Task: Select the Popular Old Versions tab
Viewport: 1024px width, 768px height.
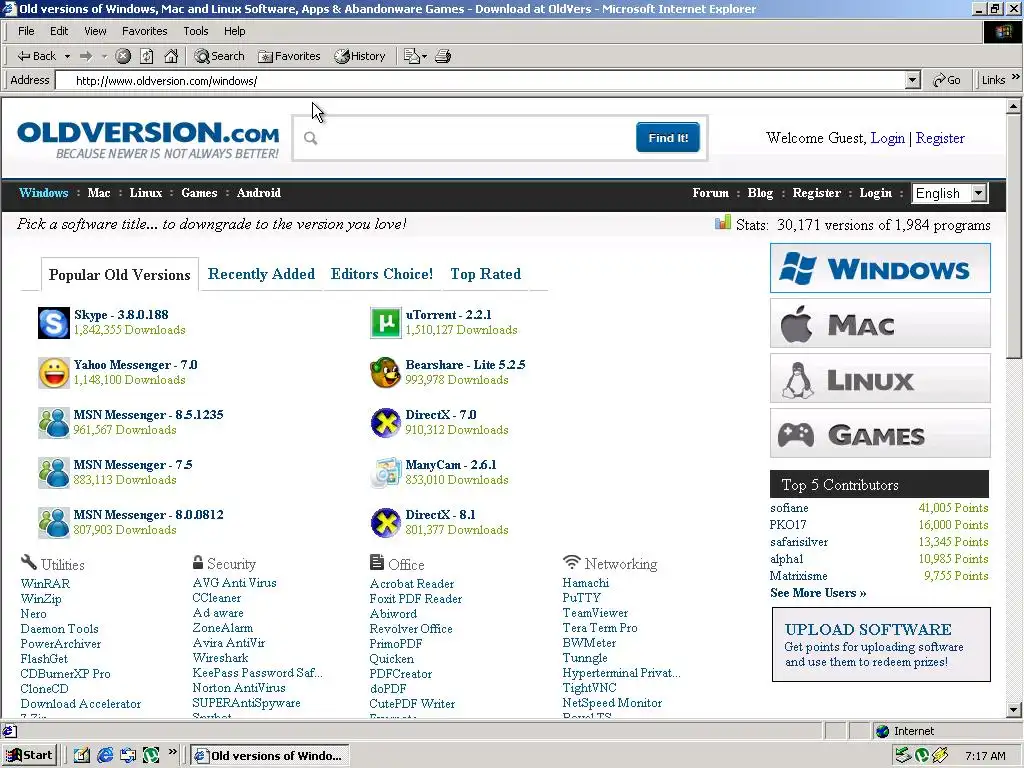Action: [x=120, y=274]
